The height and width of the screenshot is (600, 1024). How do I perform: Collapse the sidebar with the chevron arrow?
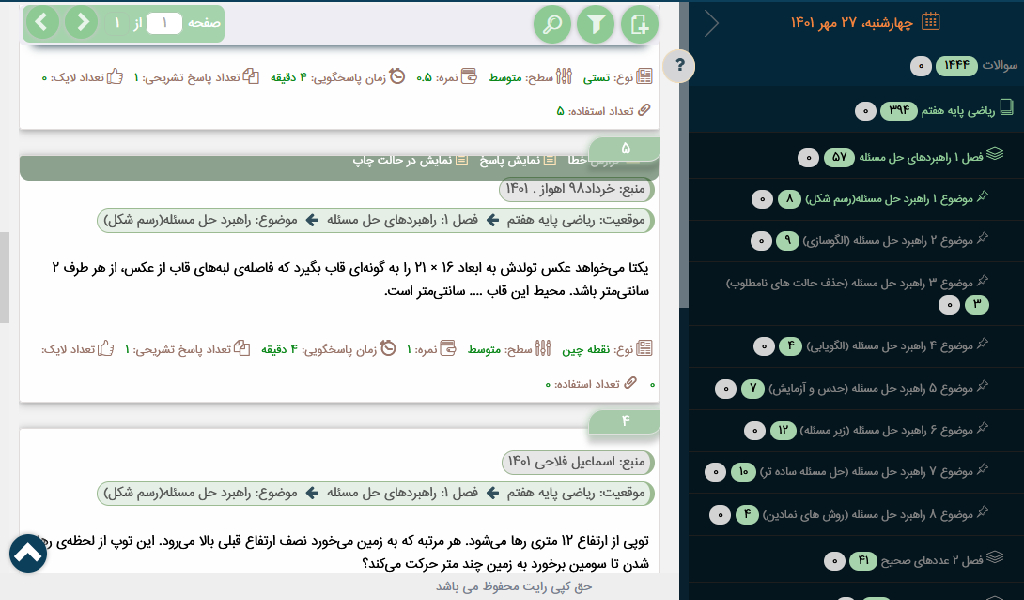pyautogui.click(x=712, y=24)
